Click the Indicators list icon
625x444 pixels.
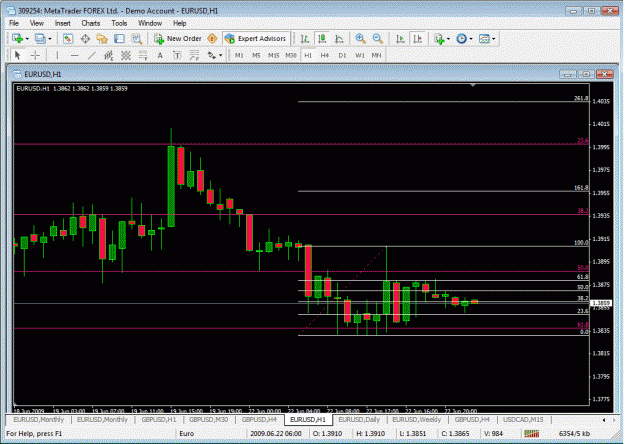[439, 39]
